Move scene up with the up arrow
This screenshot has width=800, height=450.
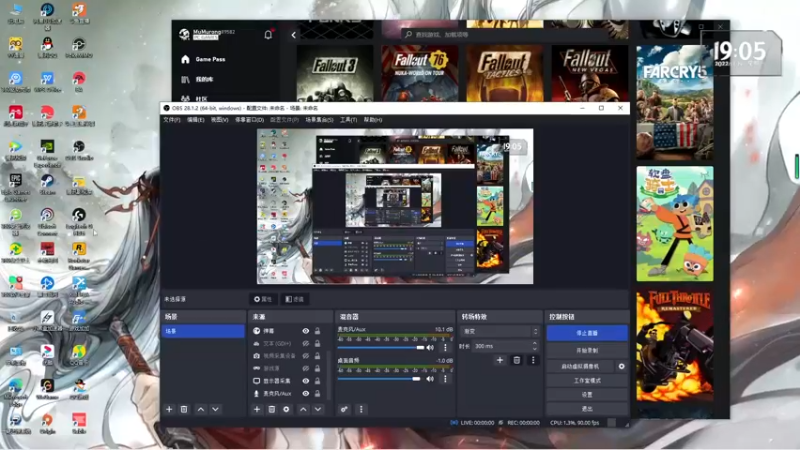pyautogui.click(x=201, y=409)
